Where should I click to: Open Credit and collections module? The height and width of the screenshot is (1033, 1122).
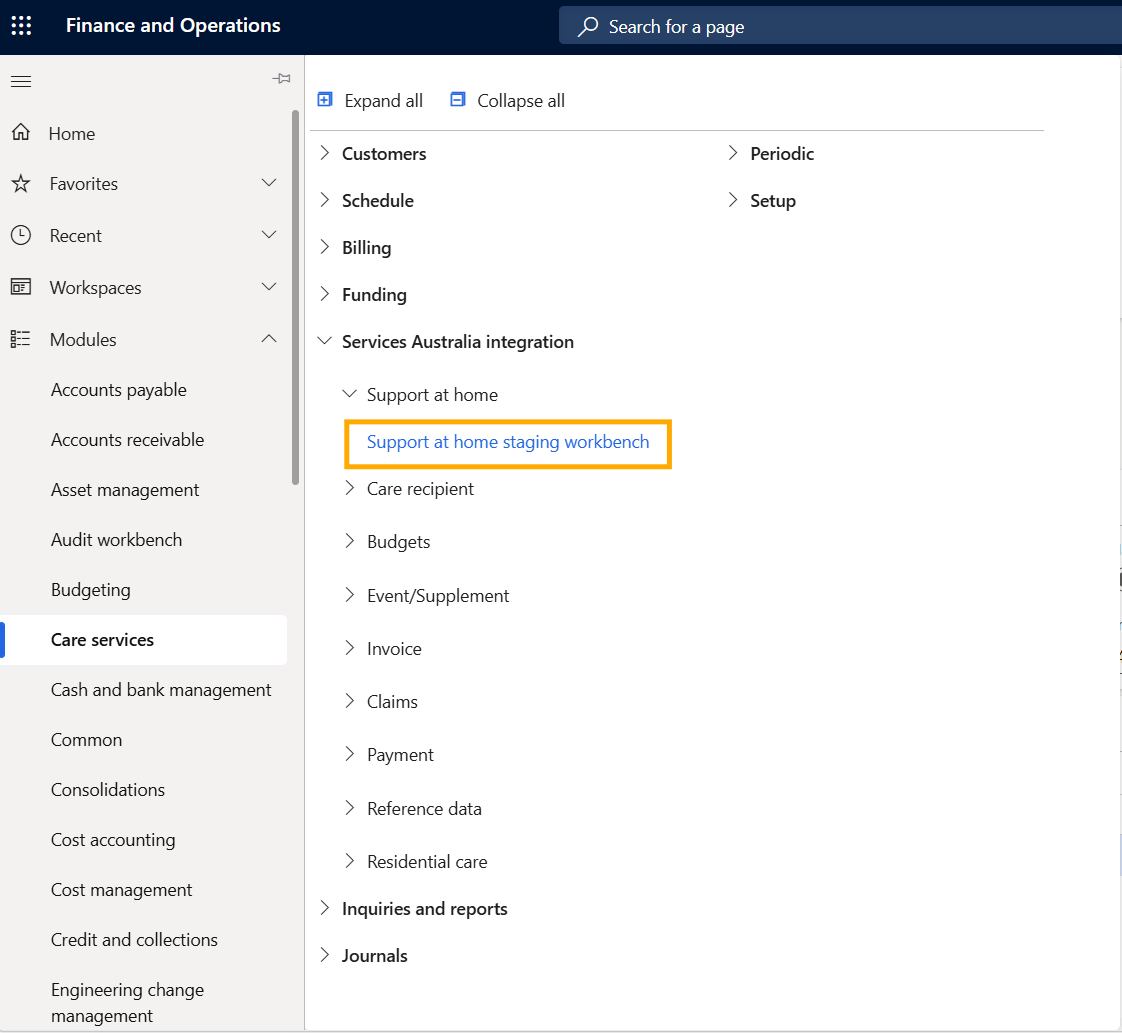click(135, 940)
